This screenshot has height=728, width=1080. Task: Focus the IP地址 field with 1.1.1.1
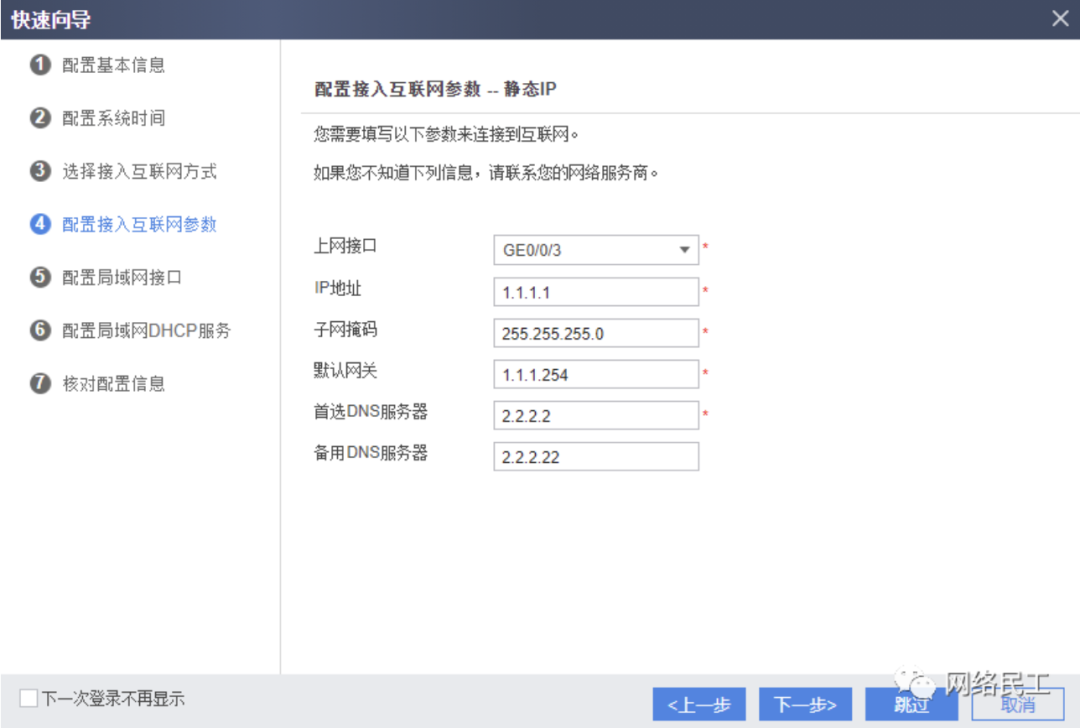596,292
